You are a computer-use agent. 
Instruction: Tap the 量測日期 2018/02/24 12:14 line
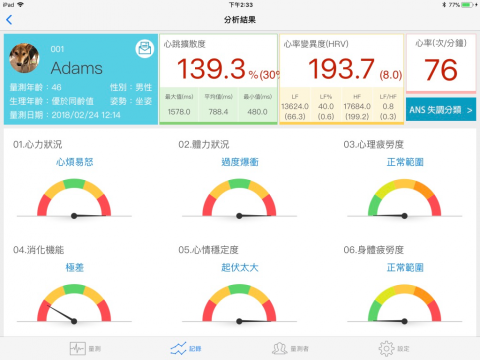[65, 115]
